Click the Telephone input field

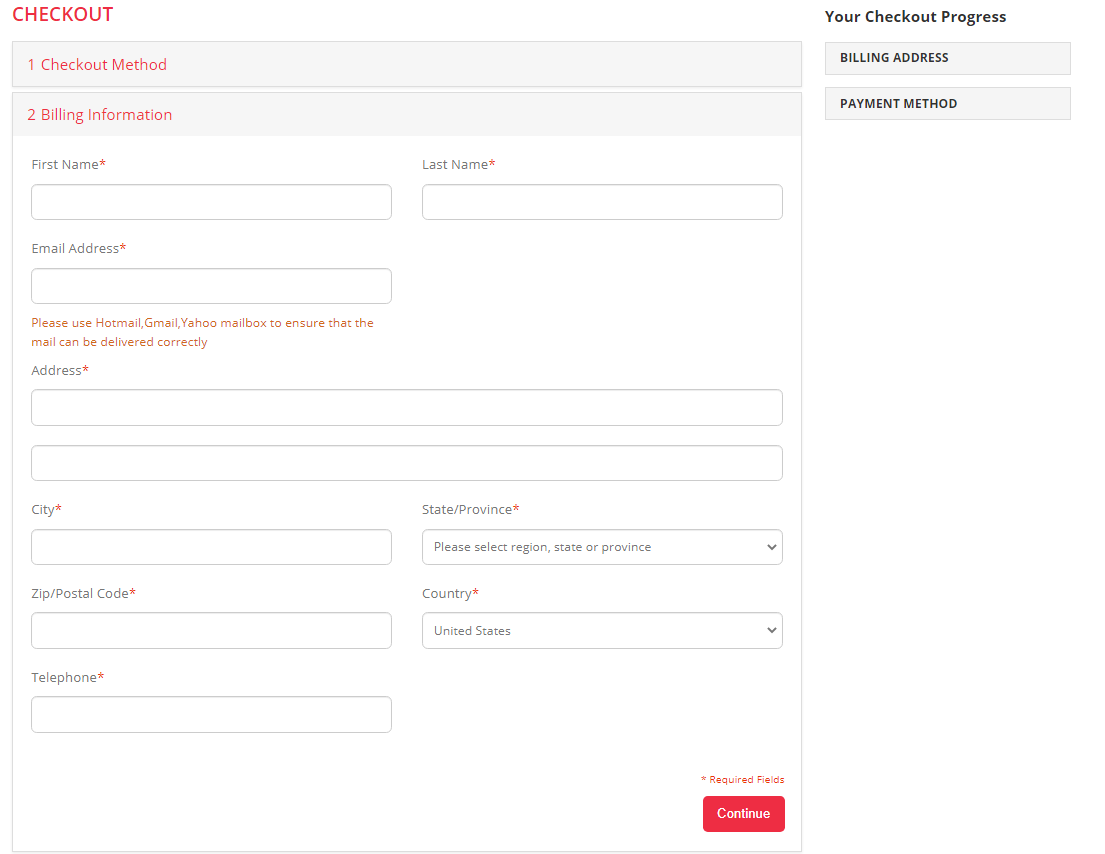click(x=211, y=715)
